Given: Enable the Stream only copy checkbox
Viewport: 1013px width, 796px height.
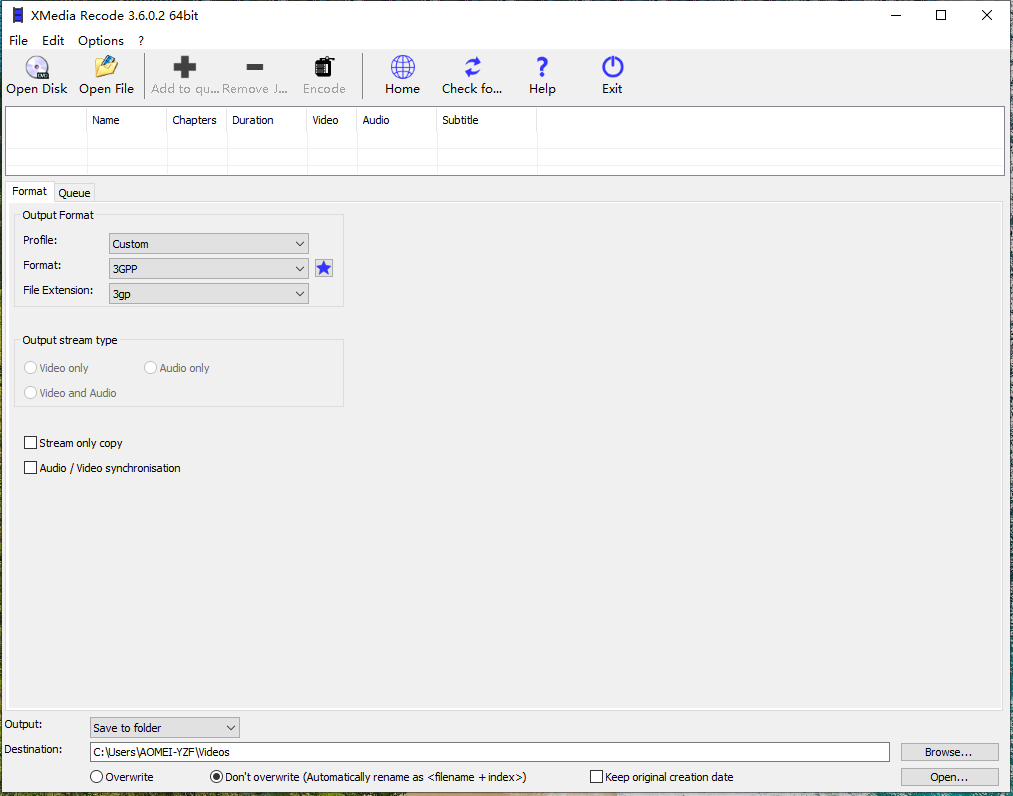Looking at the screenshot, I should pos(30,443).
